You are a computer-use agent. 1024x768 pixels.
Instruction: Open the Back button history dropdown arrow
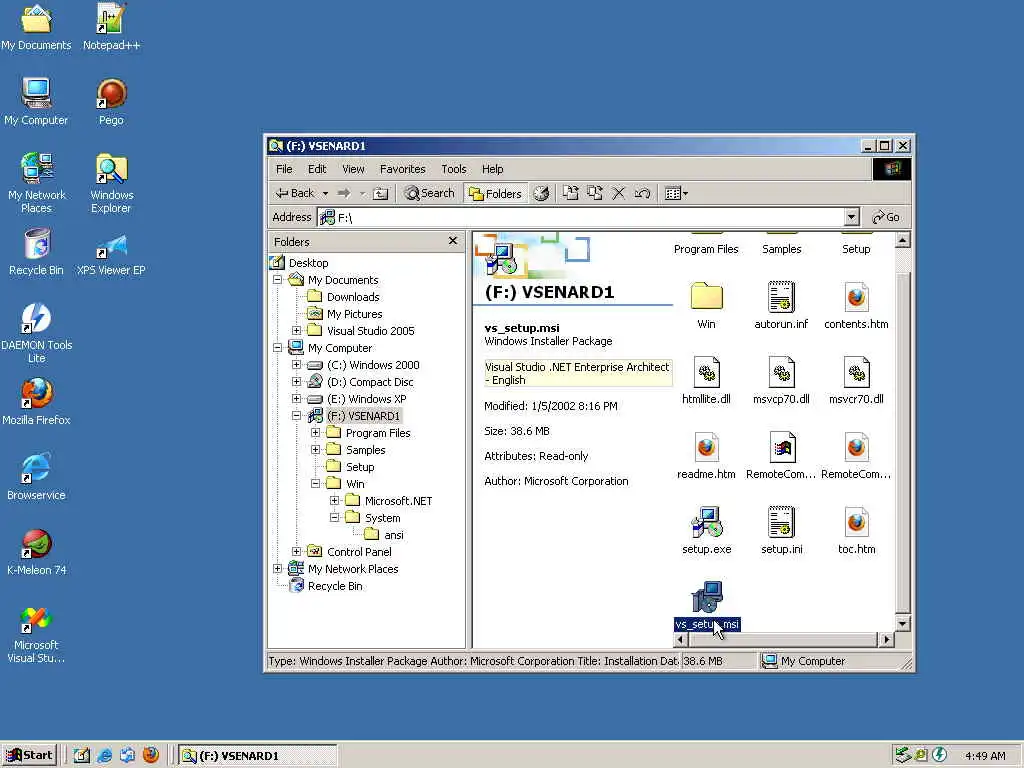(x=325, y=193)
